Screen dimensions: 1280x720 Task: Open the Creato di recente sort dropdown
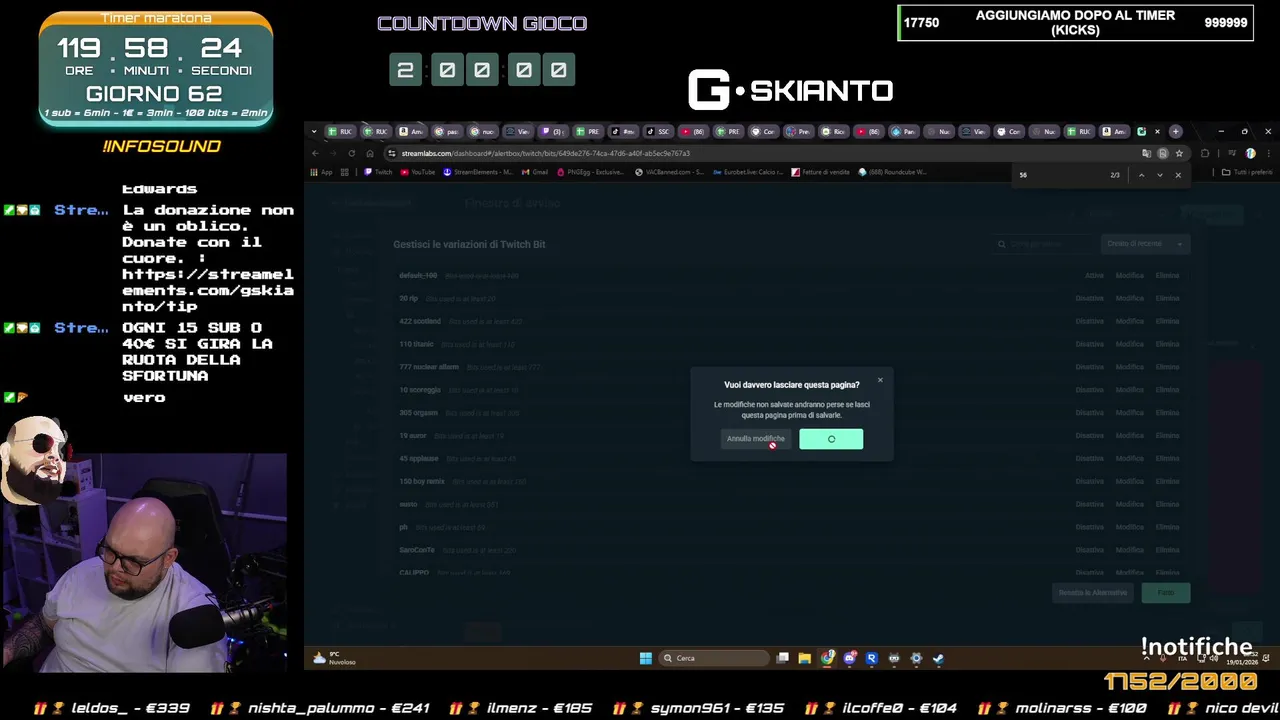[x=1146, y=244]
